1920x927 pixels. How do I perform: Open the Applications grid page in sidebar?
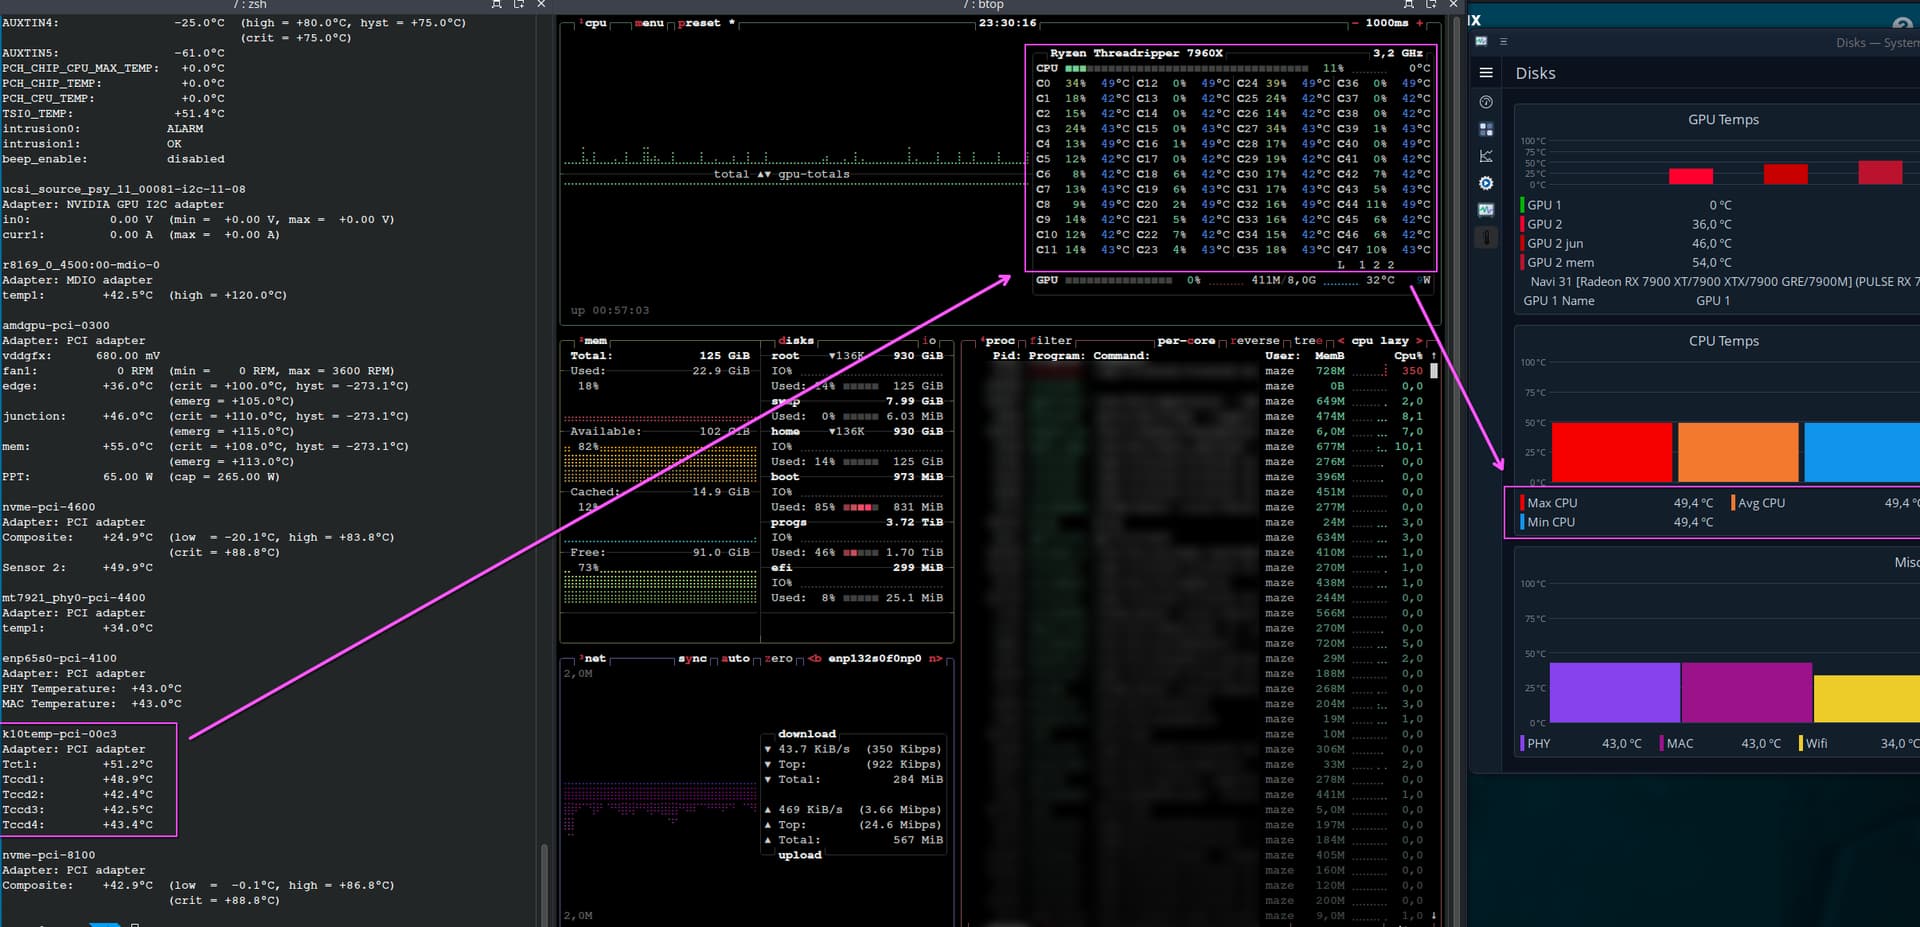click(x=1486, y=129)
